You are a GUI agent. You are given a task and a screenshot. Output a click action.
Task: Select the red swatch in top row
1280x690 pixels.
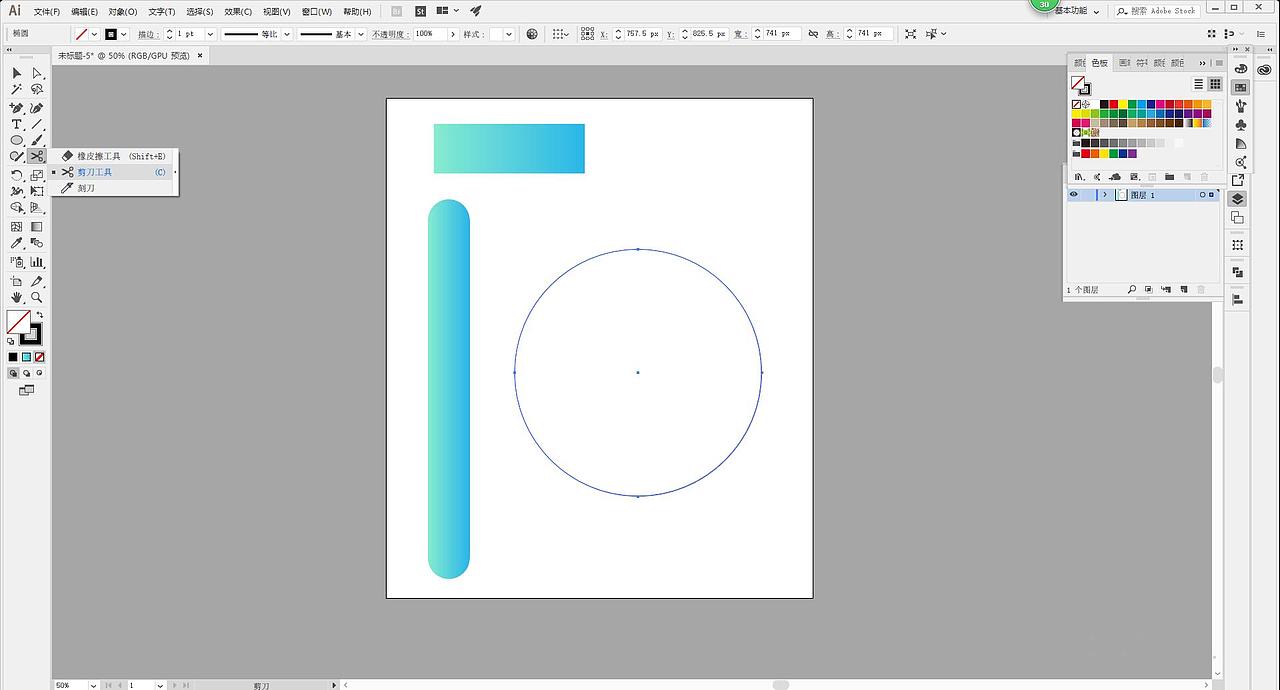click(x=1114, y=104)
